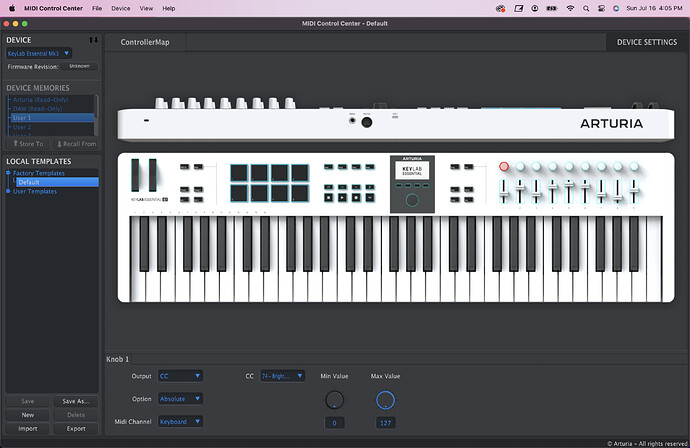Expand the User Templates tree node
690x448 pixels.
8,191
